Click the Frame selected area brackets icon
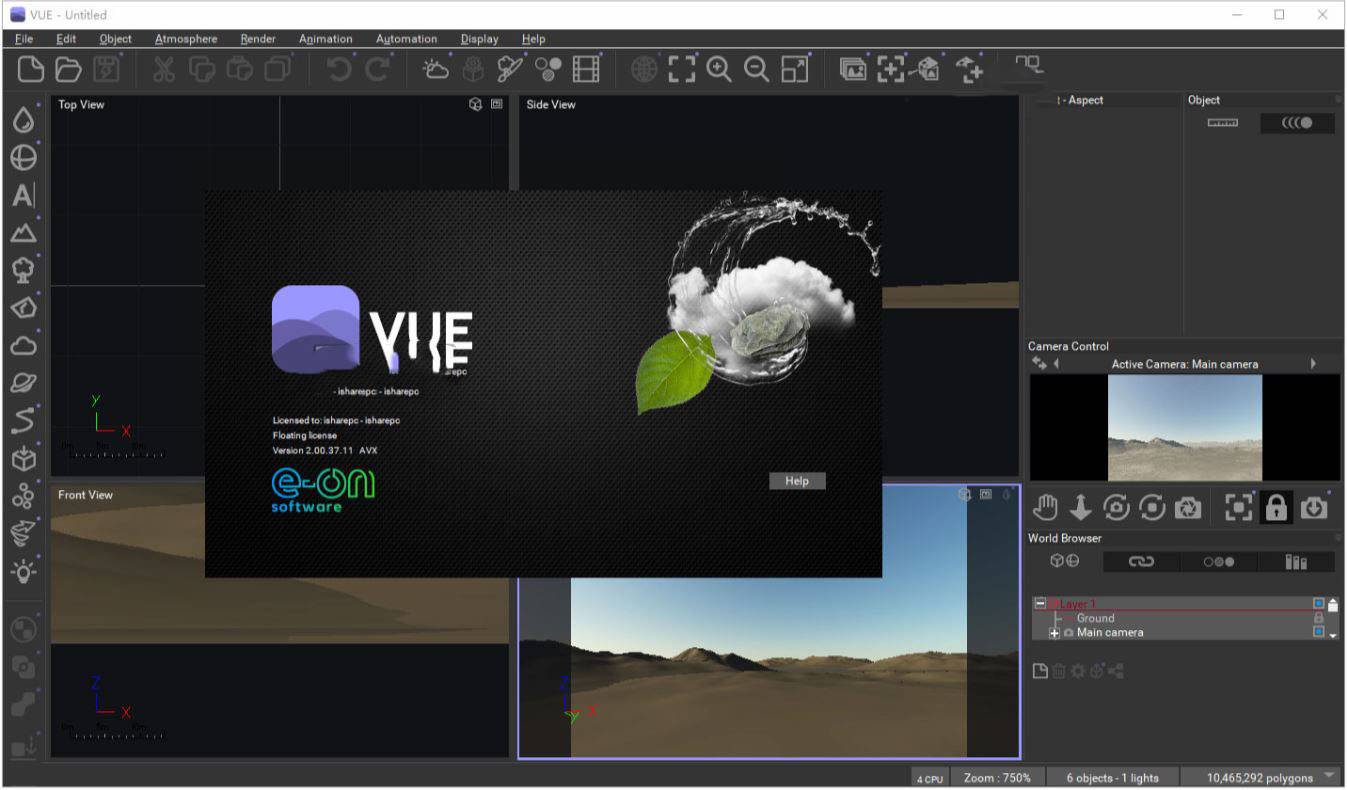 (682, 69)
